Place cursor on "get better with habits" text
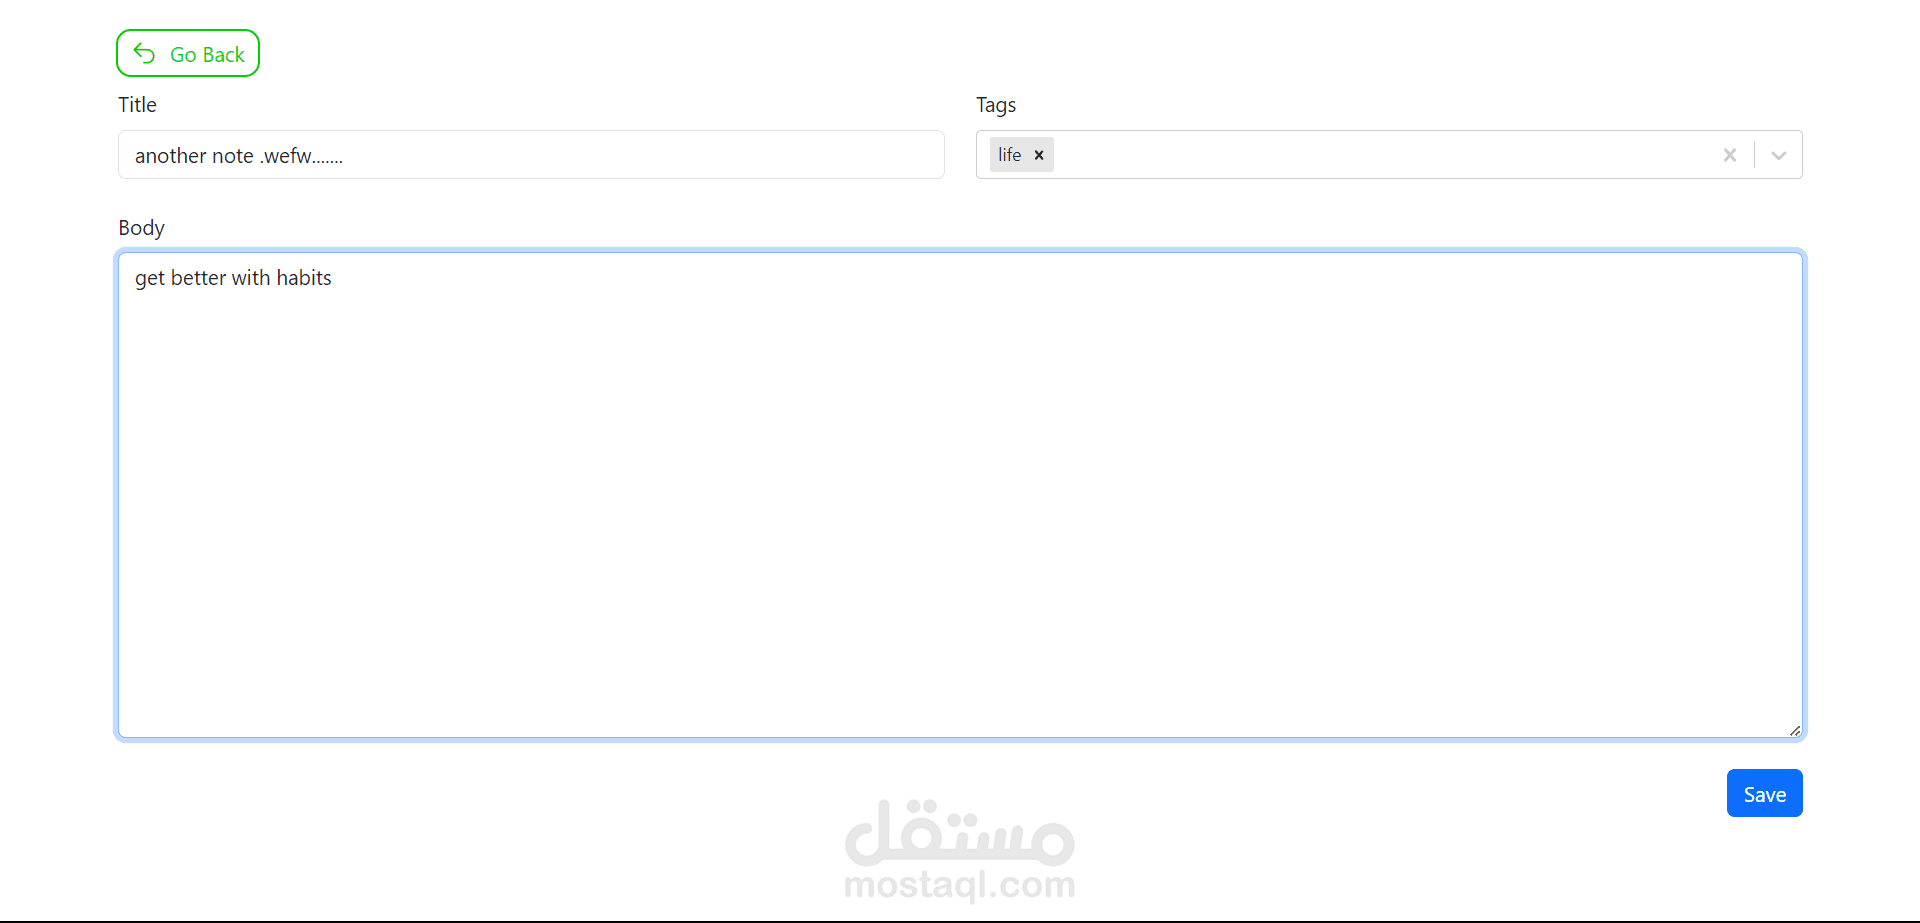The height and width of the screenshot is (923, 1920). pos(233,278)
